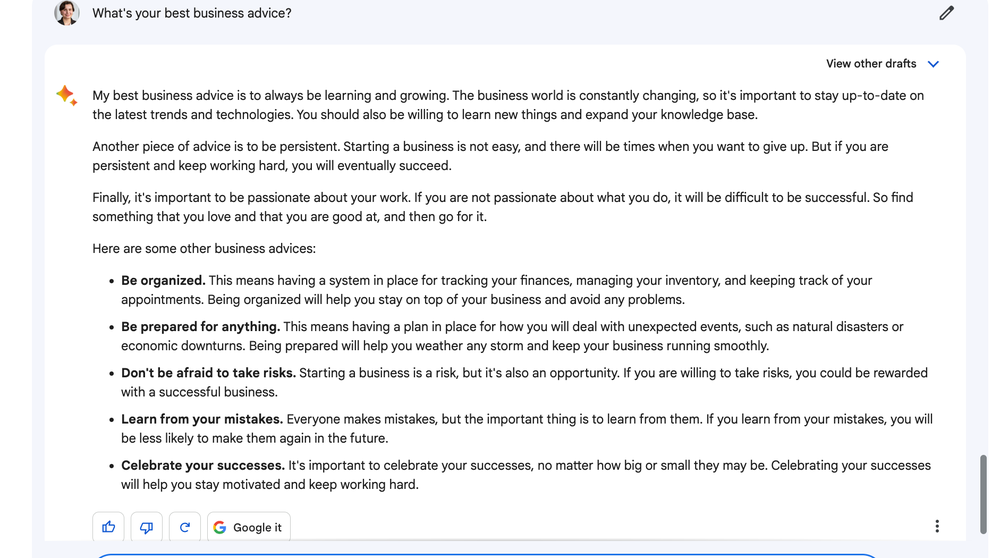
Task: Give the response a thumbs up
Action: [109, 527]
